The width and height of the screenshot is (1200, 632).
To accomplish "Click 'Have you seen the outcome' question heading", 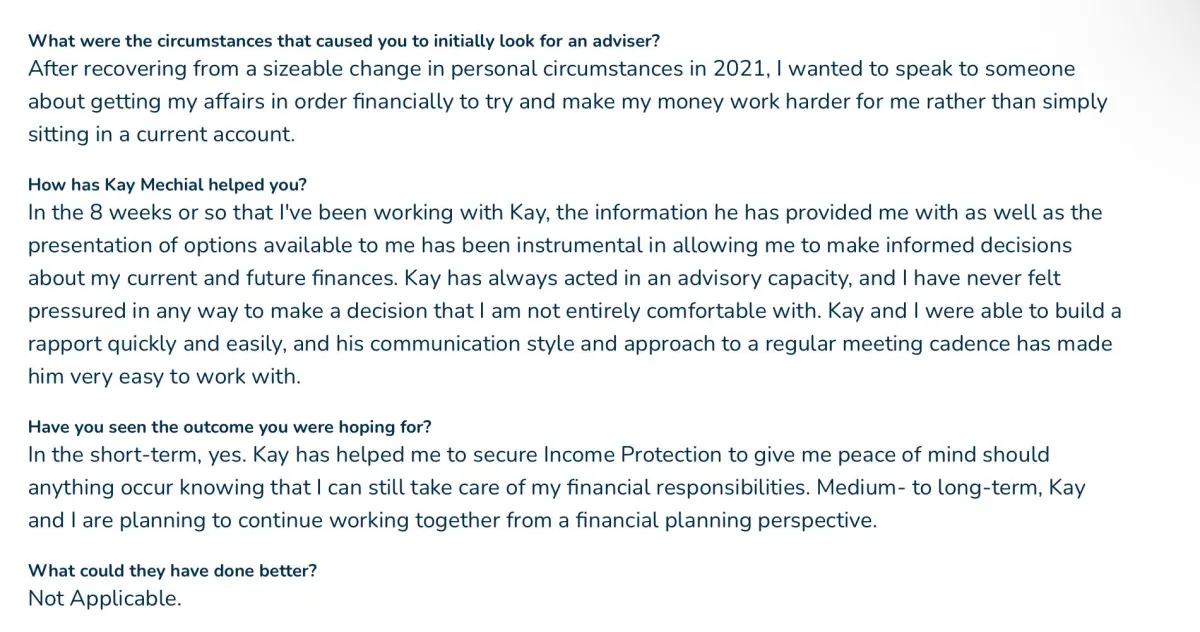I will [230, 426].
